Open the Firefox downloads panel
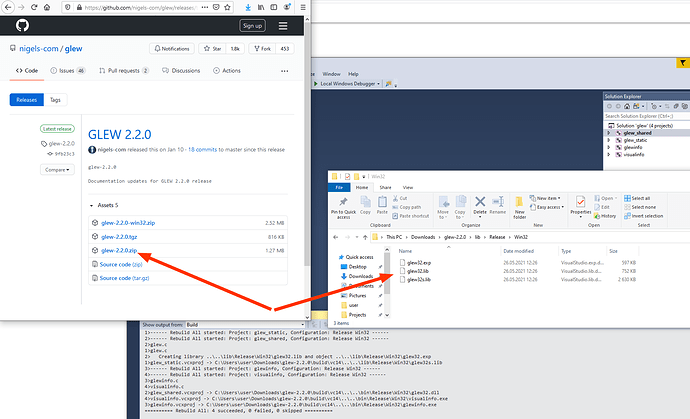Viewport: 690px width, 419px height. 248,7
